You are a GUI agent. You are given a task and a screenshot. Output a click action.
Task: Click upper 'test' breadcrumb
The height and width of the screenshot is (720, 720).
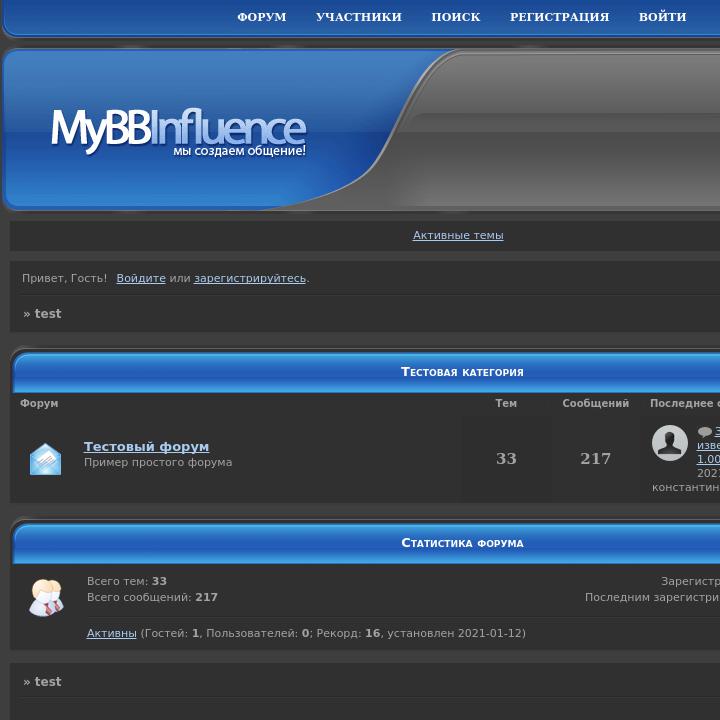[48, 314]
